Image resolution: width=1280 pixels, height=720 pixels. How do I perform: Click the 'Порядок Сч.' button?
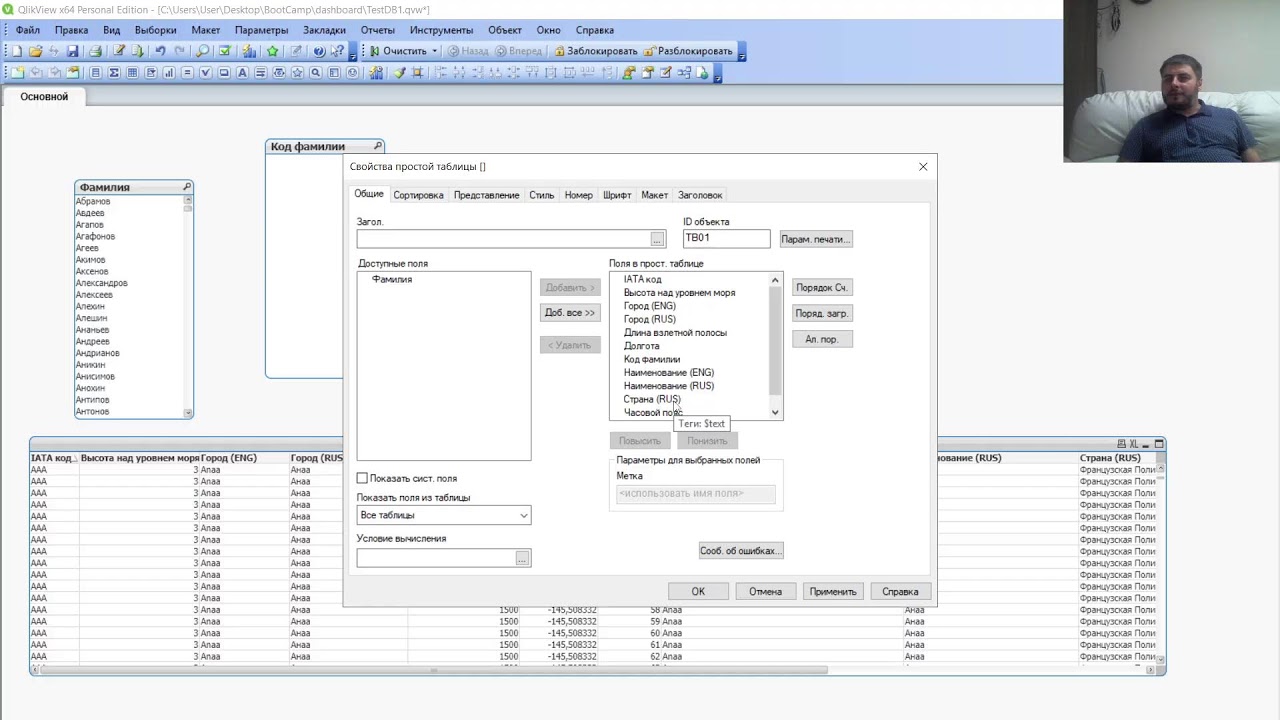pos(822,287)
